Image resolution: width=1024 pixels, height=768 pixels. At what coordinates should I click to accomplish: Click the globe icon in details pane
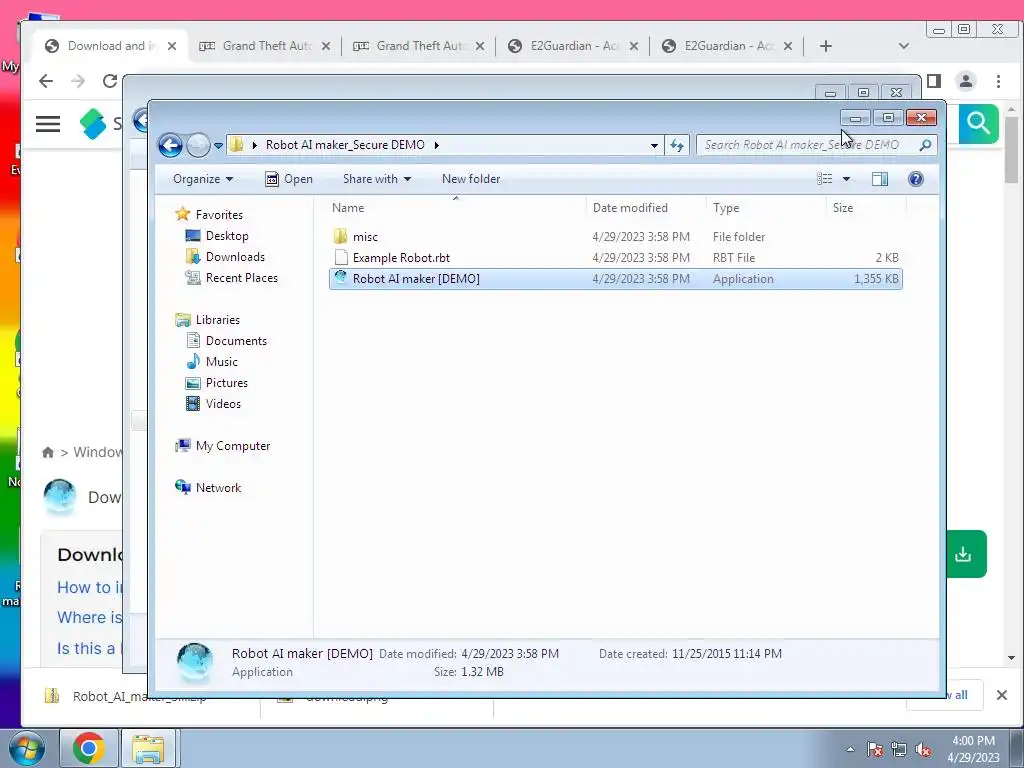(x=195, y=662)
